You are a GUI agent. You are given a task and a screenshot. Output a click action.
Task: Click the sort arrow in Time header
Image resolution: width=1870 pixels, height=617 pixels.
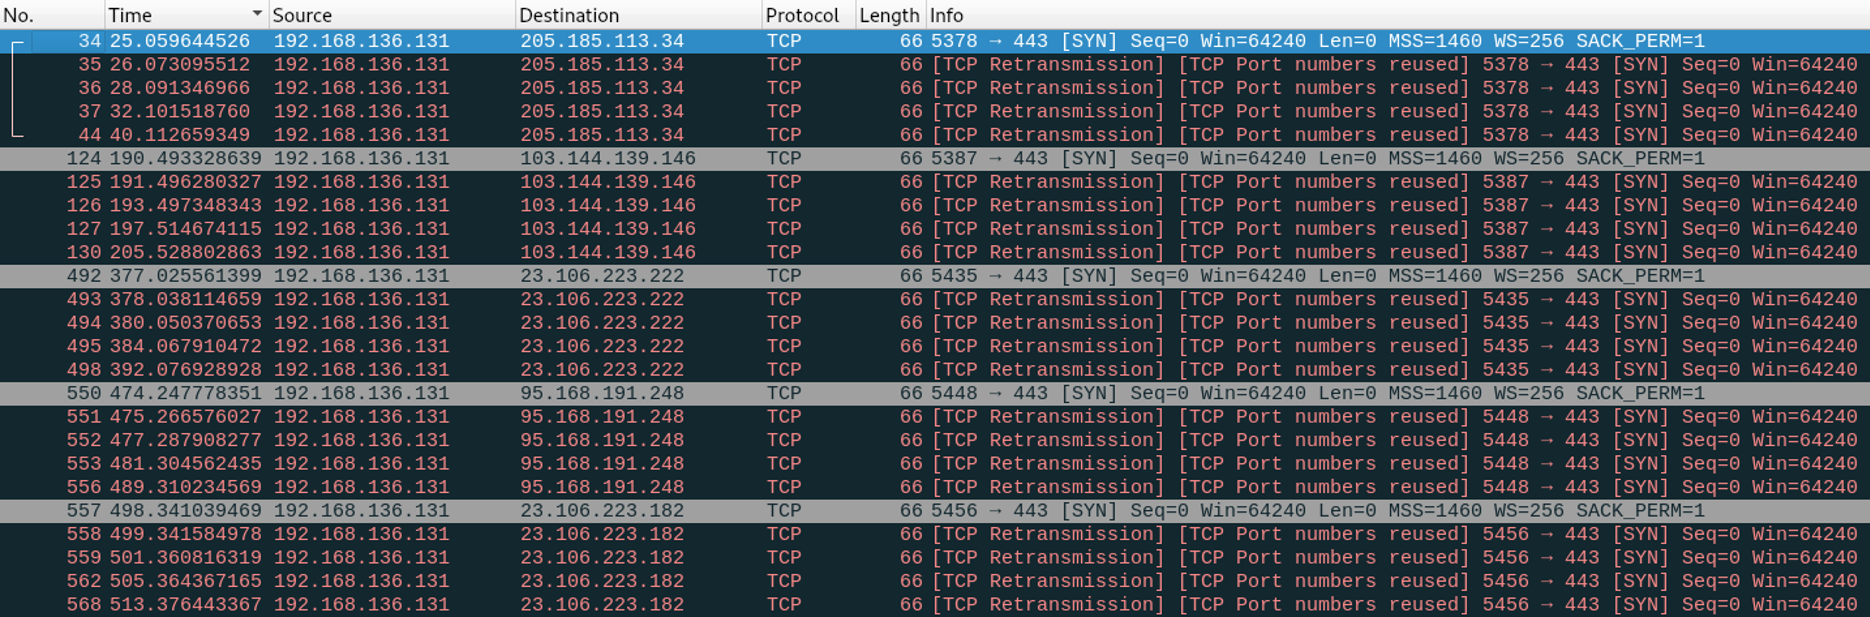pos(257,14)
